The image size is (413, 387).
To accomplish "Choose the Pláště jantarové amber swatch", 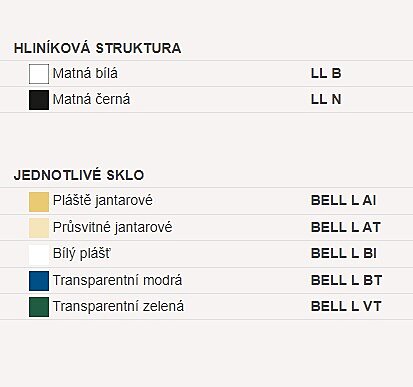I will click(39, 202).
